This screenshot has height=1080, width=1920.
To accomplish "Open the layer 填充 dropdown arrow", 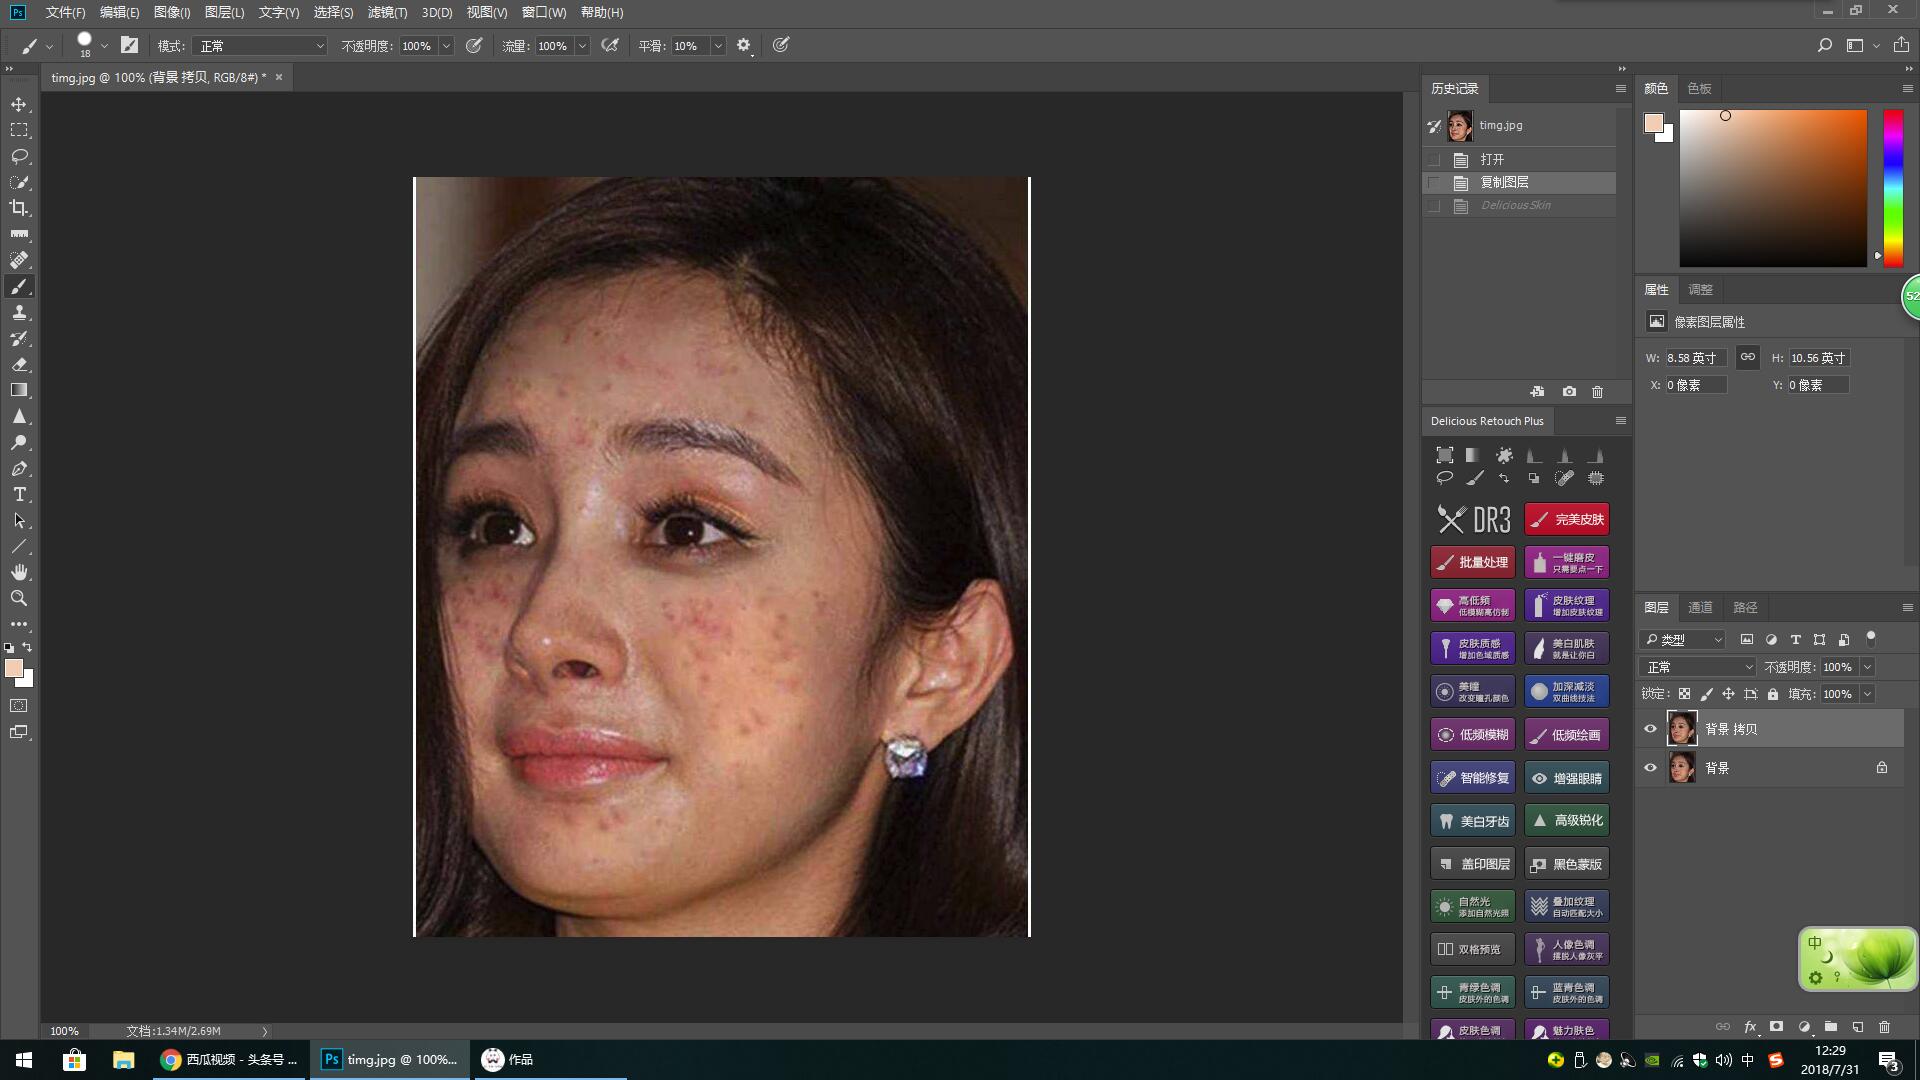I will pos(1867,694).
